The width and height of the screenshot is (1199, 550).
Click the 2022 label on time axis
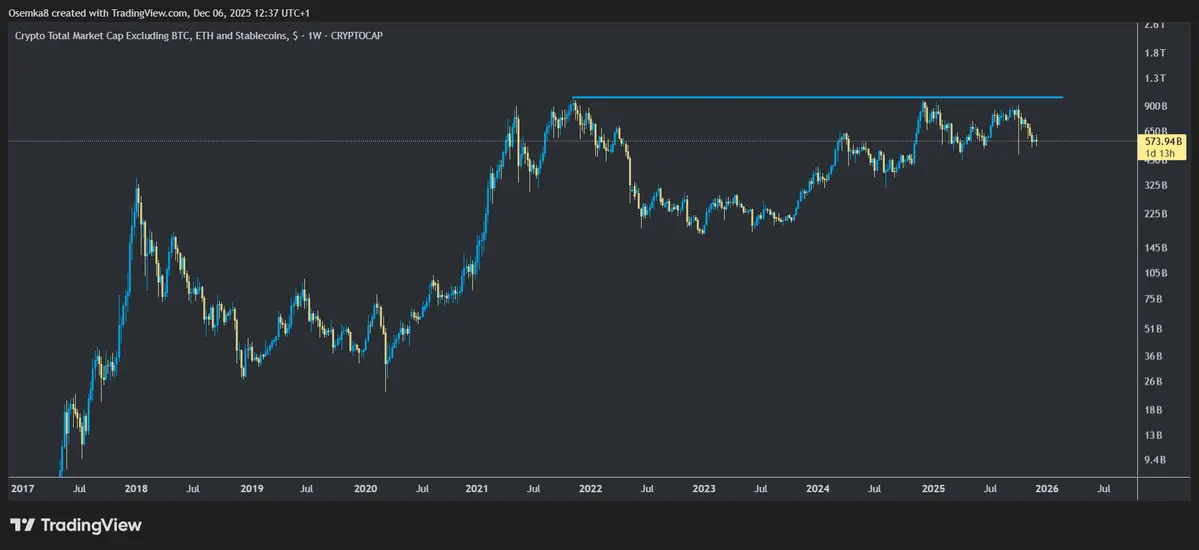[590, 488]
